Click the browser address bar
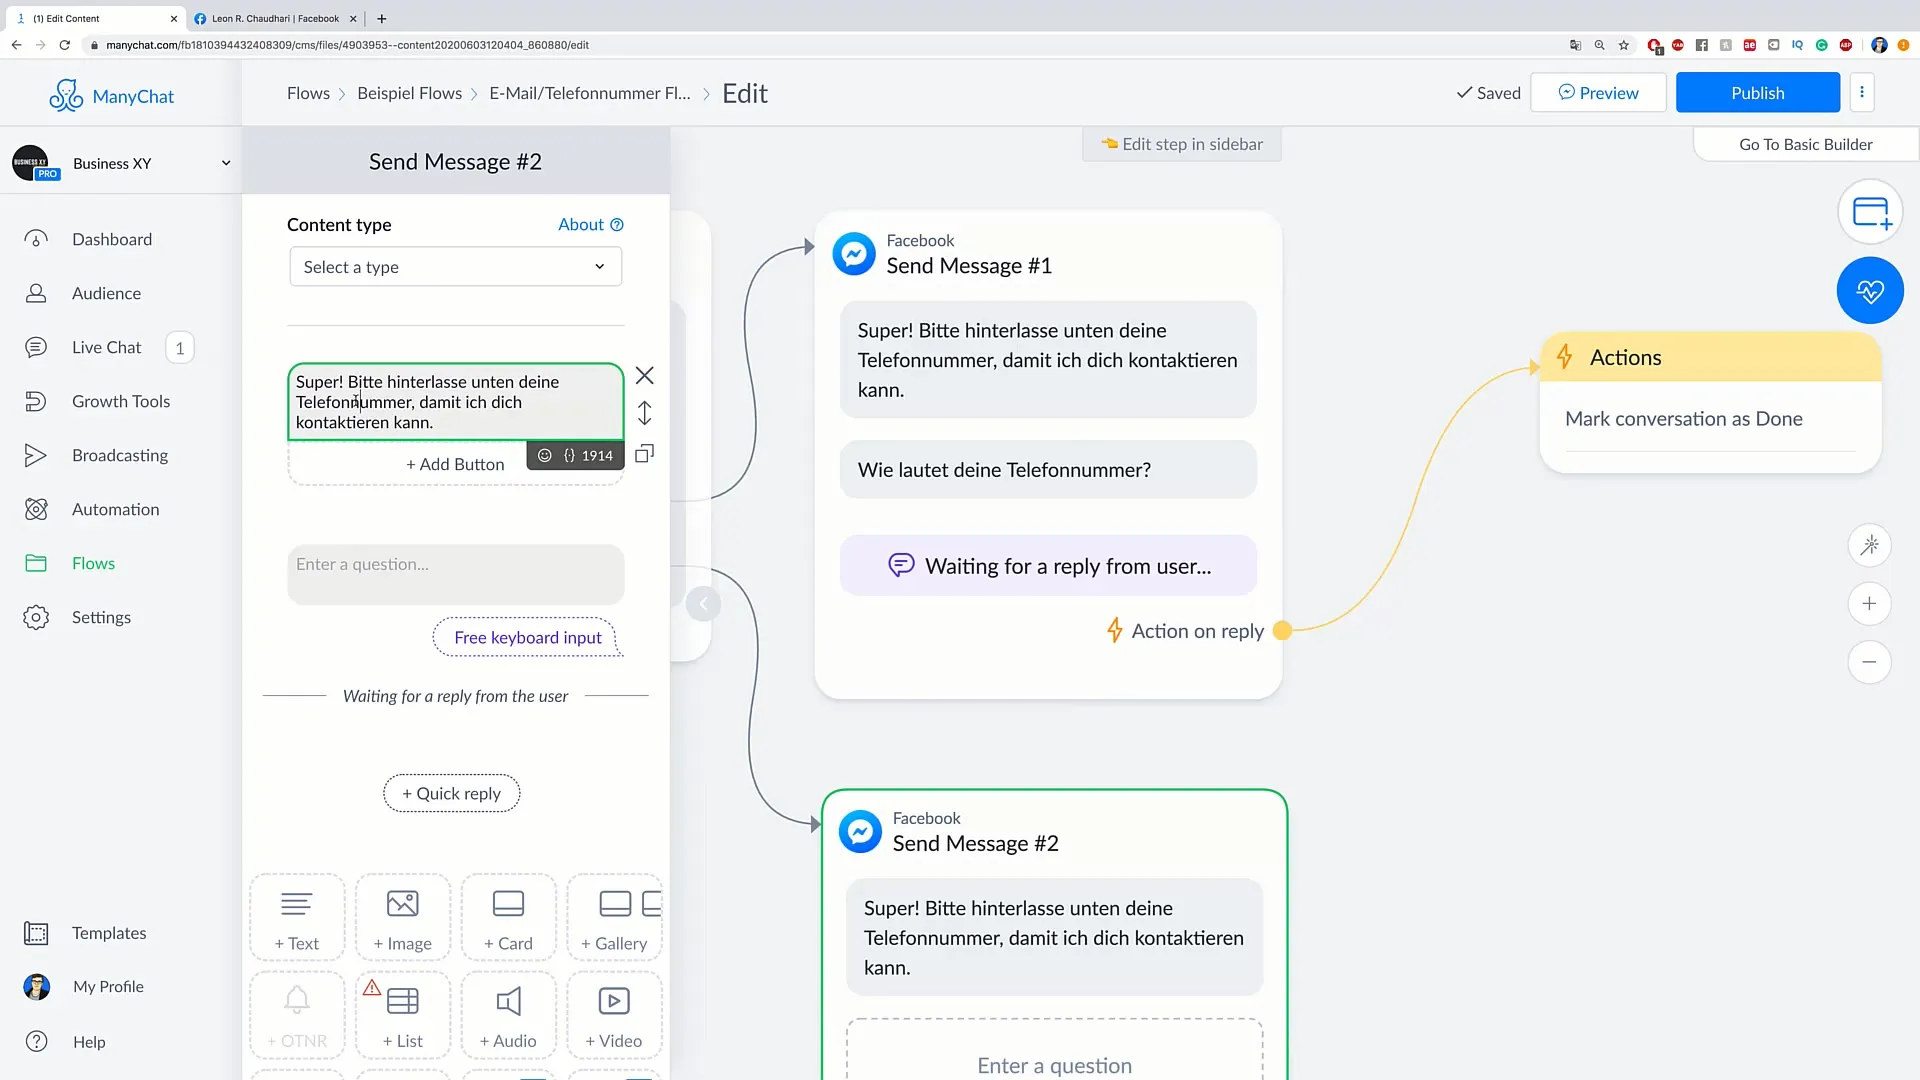This screenshot has width=1920, height=1080. pyautogui.click(x=820, y=45)
